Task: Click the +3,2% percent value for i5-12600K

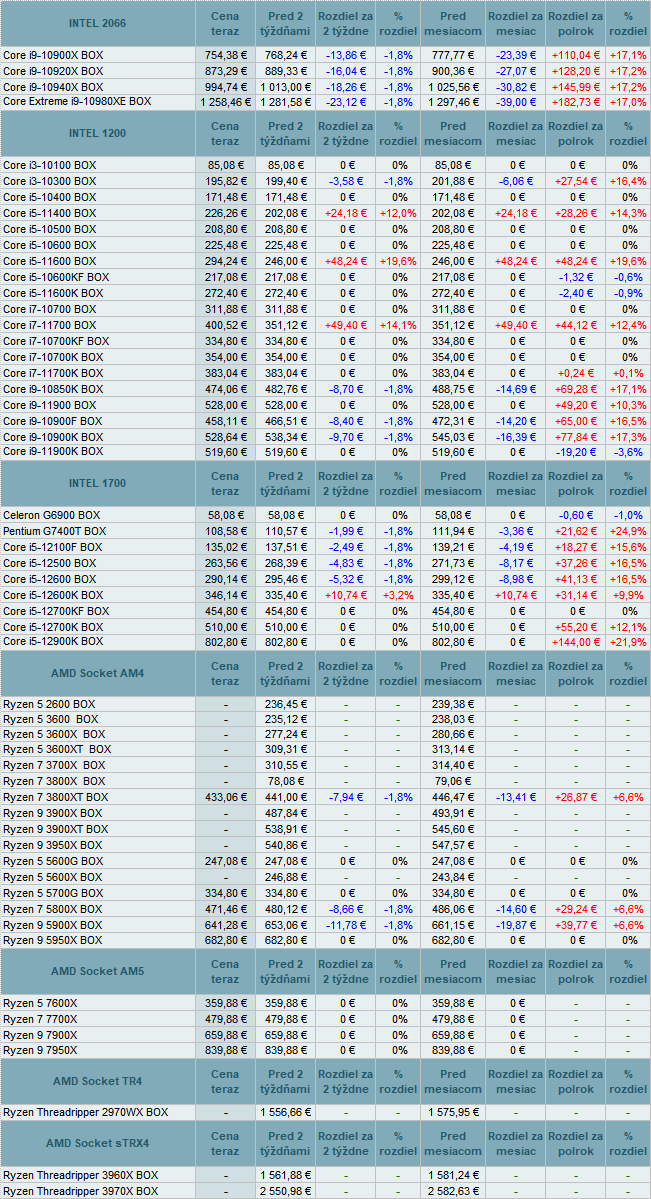Action: click(x=398, y=595)
